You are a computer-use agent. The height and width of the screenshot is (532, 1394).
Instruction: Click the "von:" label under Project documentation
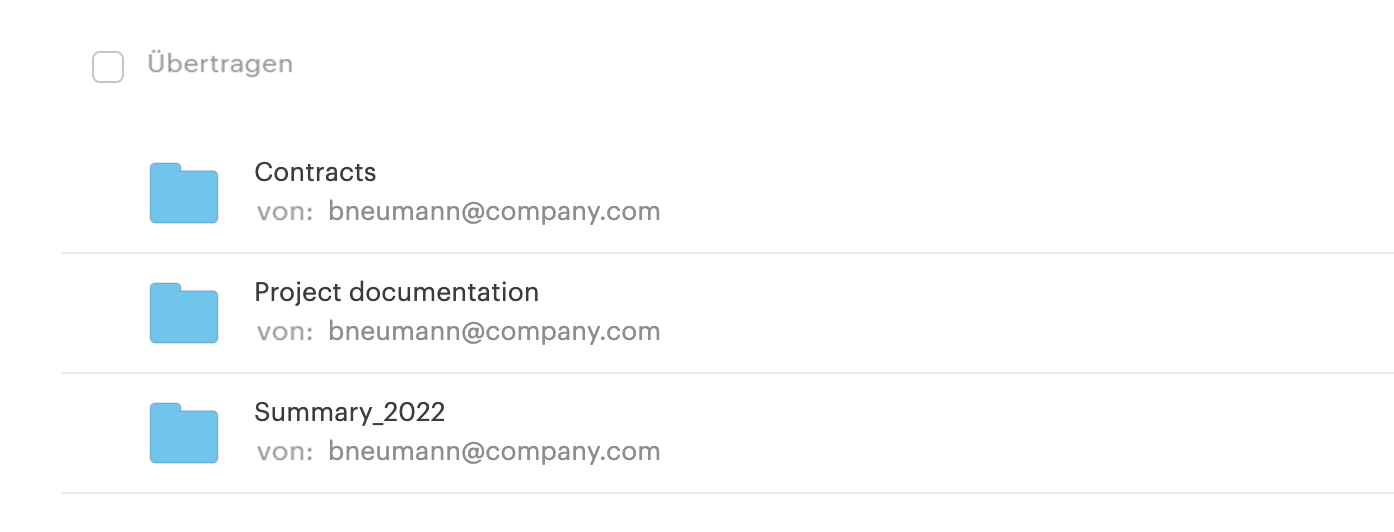tap(285, 333)
